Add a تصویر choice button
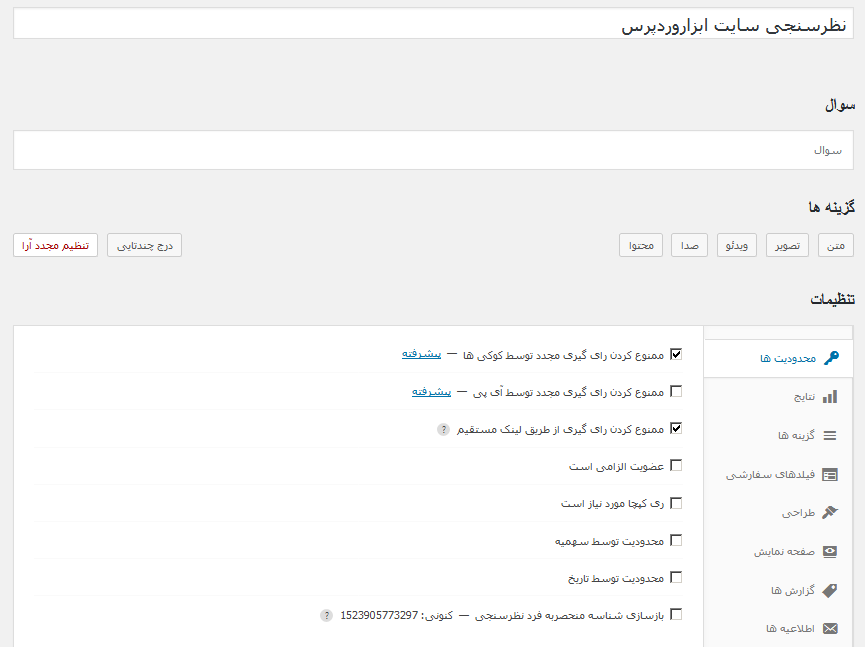Image resolution: width=865 pixels, height=647 pixels. (787, 245)
